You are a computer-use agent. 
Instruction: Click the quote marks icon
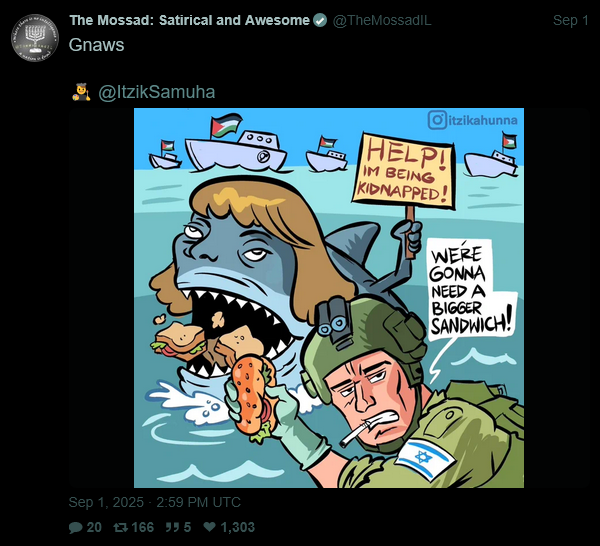point(172,527)
